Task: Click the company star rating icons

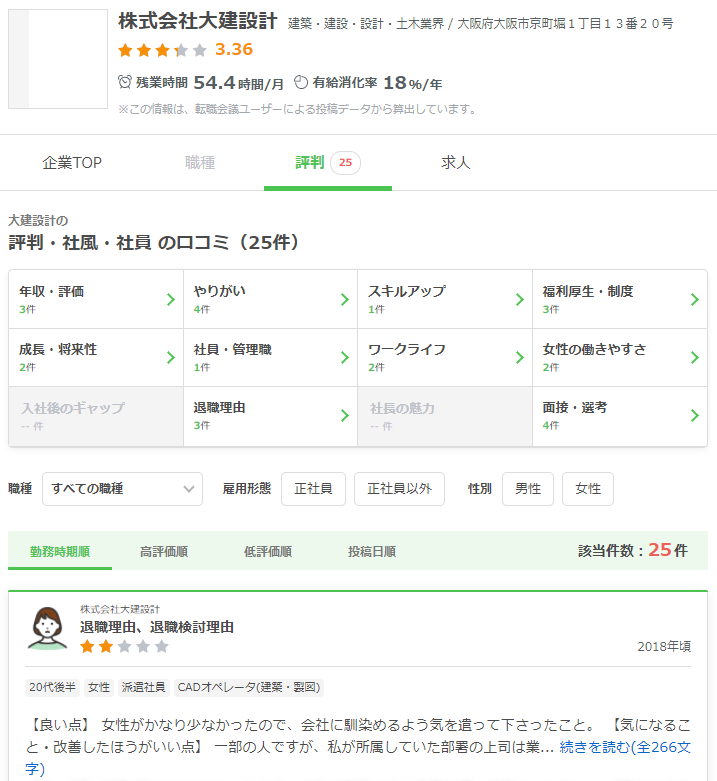Action: 162,50
